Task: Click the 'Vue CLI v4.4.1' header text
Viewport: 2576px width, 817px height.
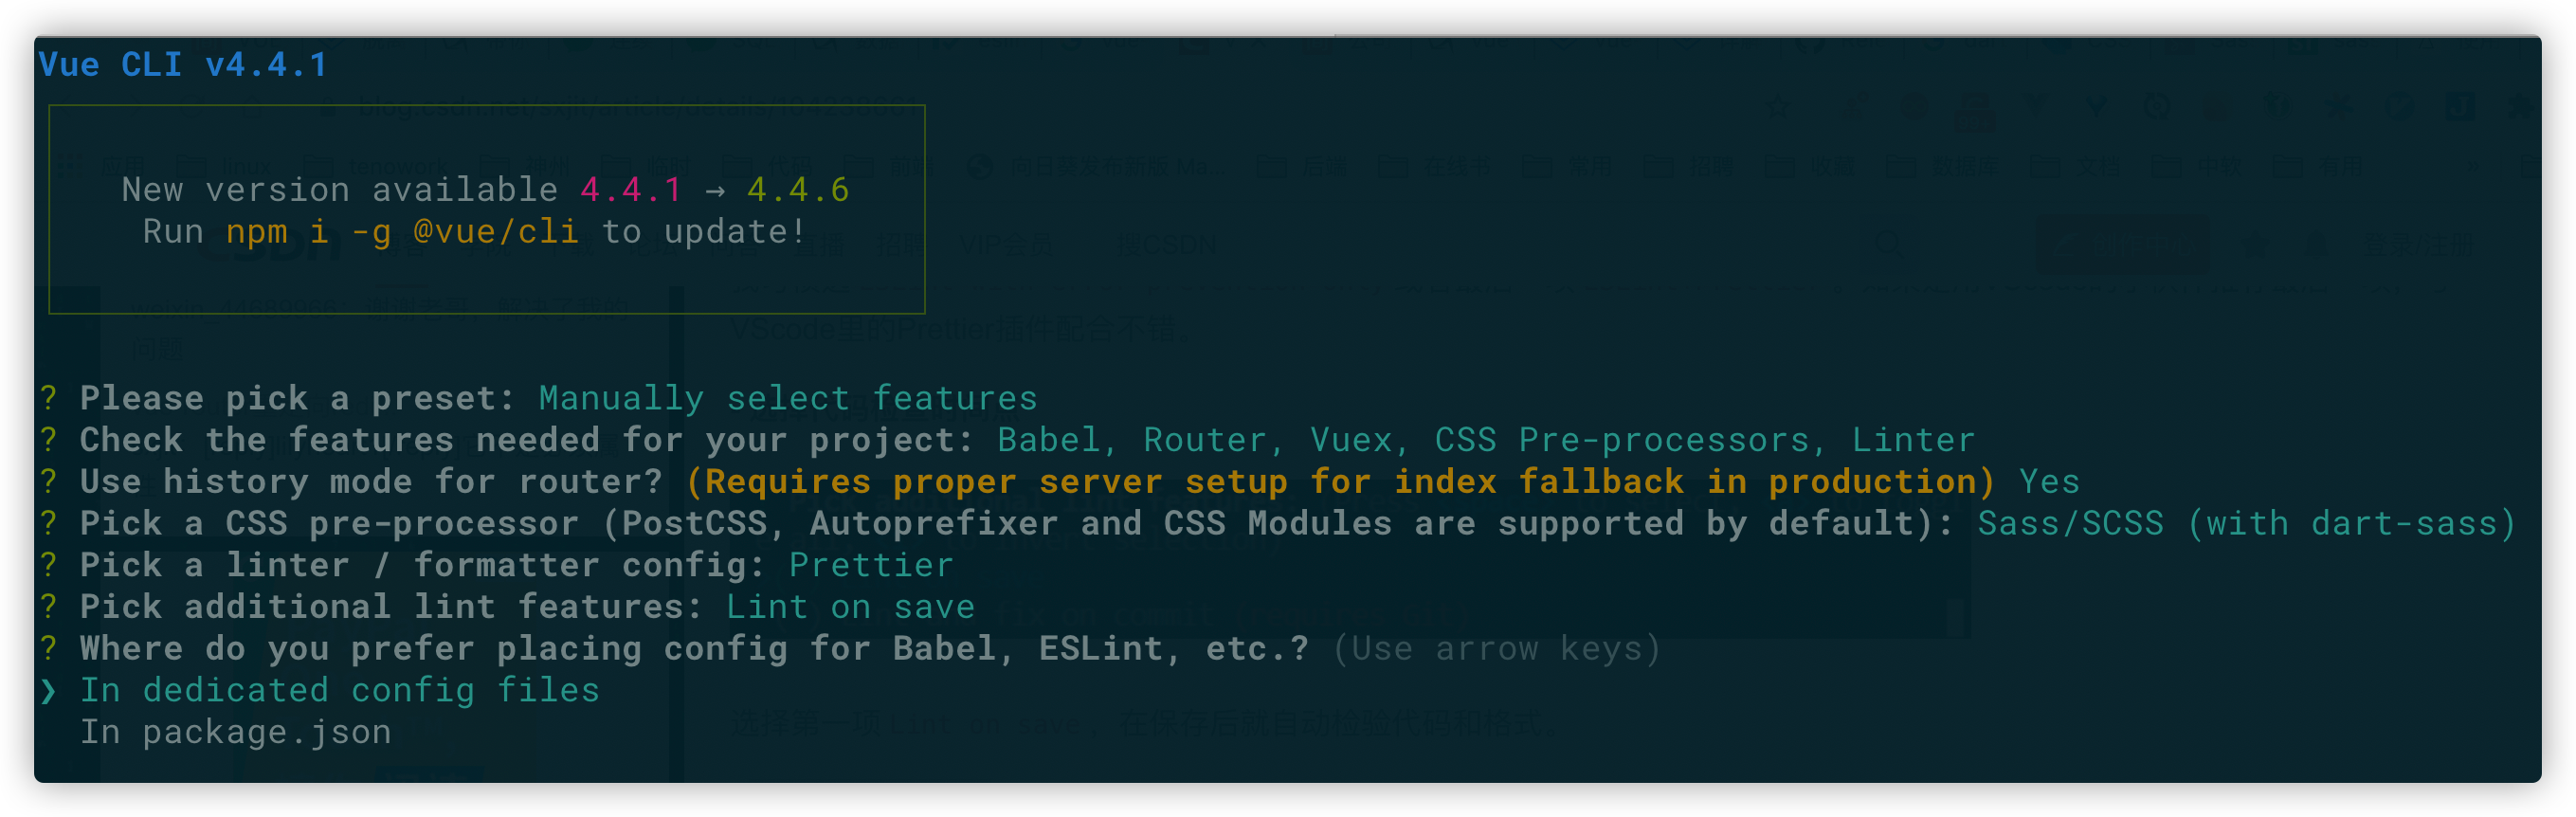Action: click(x=183, y=65)
